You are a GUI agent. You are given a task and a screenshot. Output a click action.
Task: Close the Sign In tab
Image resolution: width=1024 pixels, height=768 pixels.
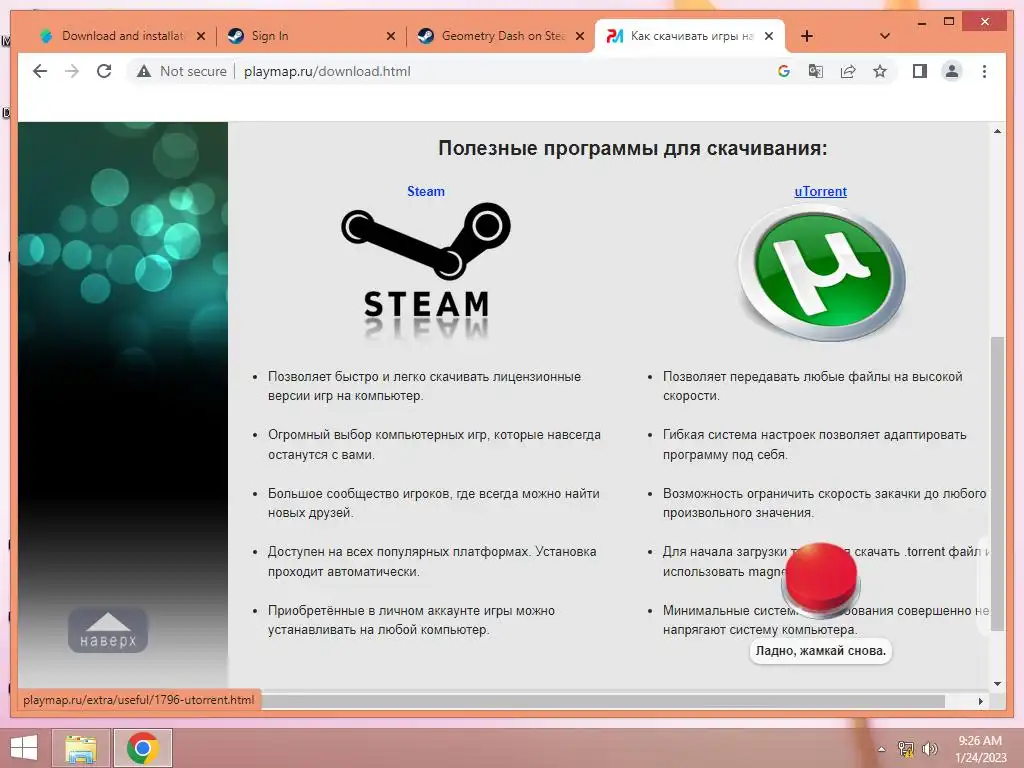coord(391,36)
